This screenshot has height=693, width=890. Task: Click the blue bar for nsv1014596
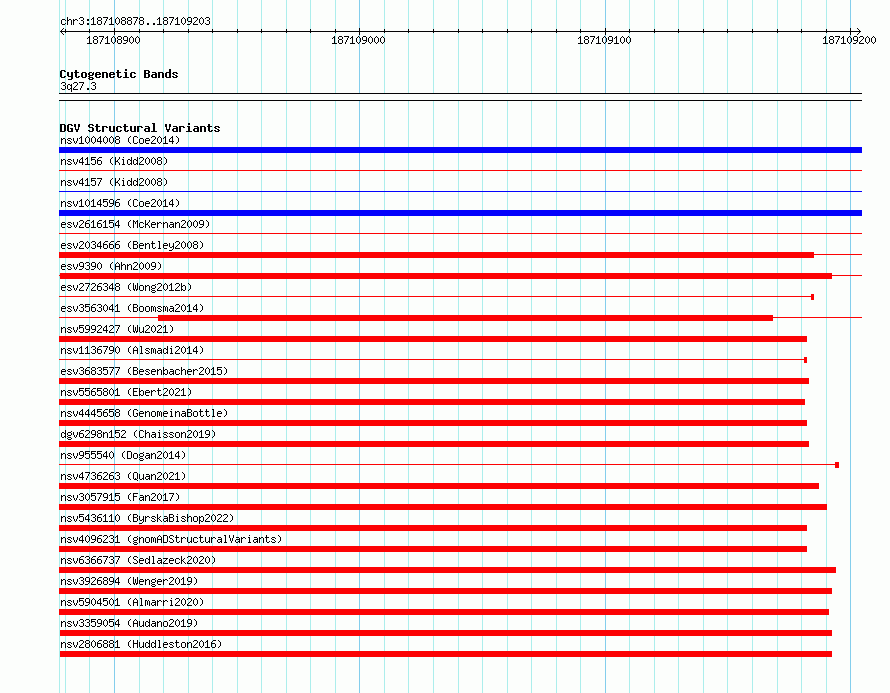click(460, 213)
